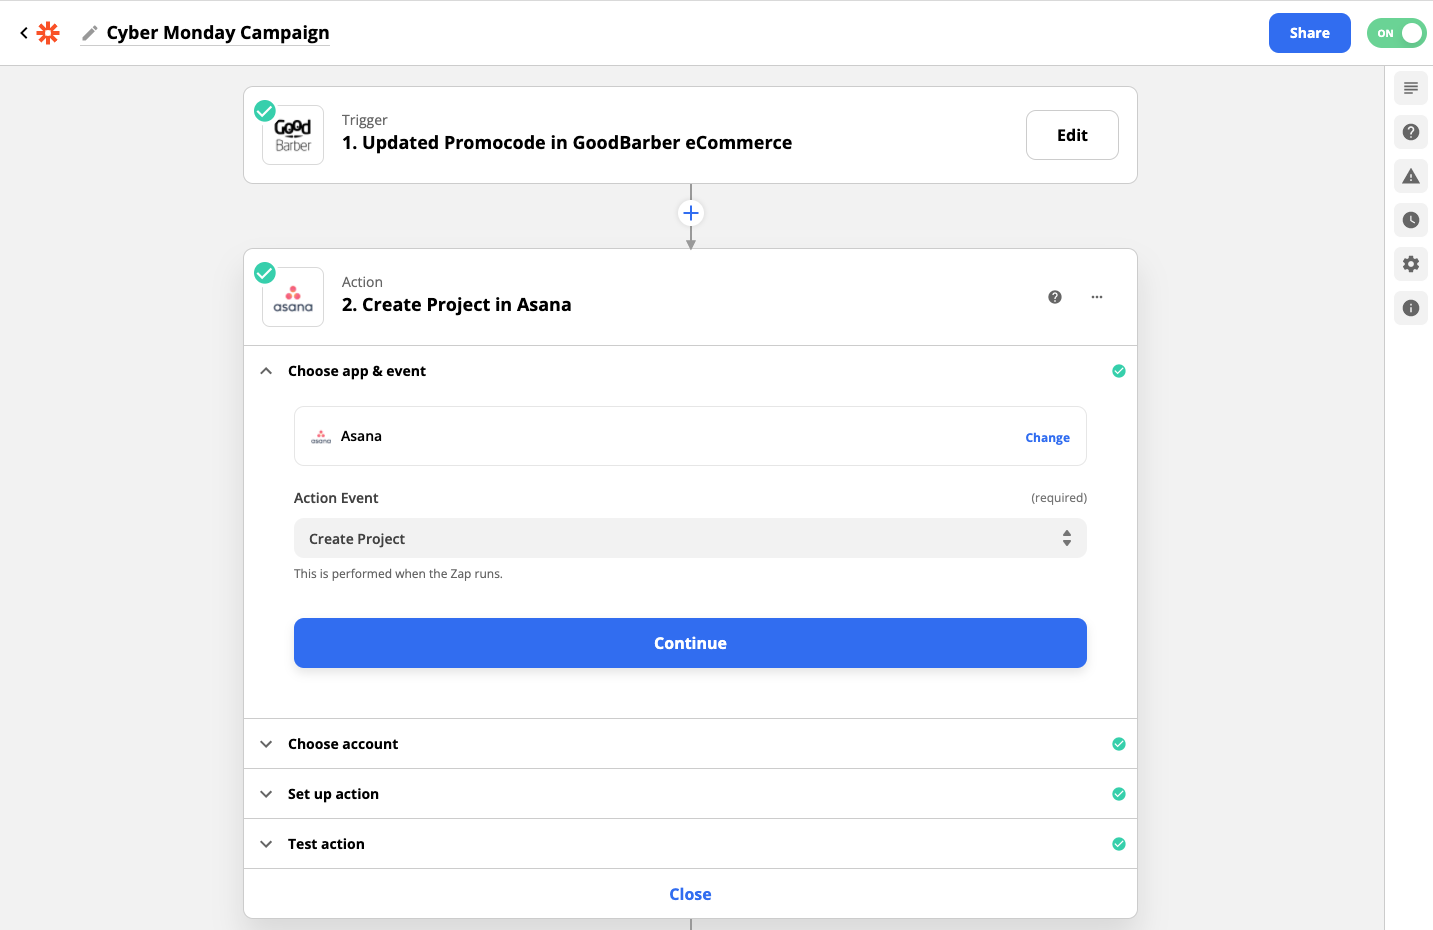The width and height of the screenshot is (1433, 930).
Task: Click the back arrow in header
Action: tap(24, 33)
